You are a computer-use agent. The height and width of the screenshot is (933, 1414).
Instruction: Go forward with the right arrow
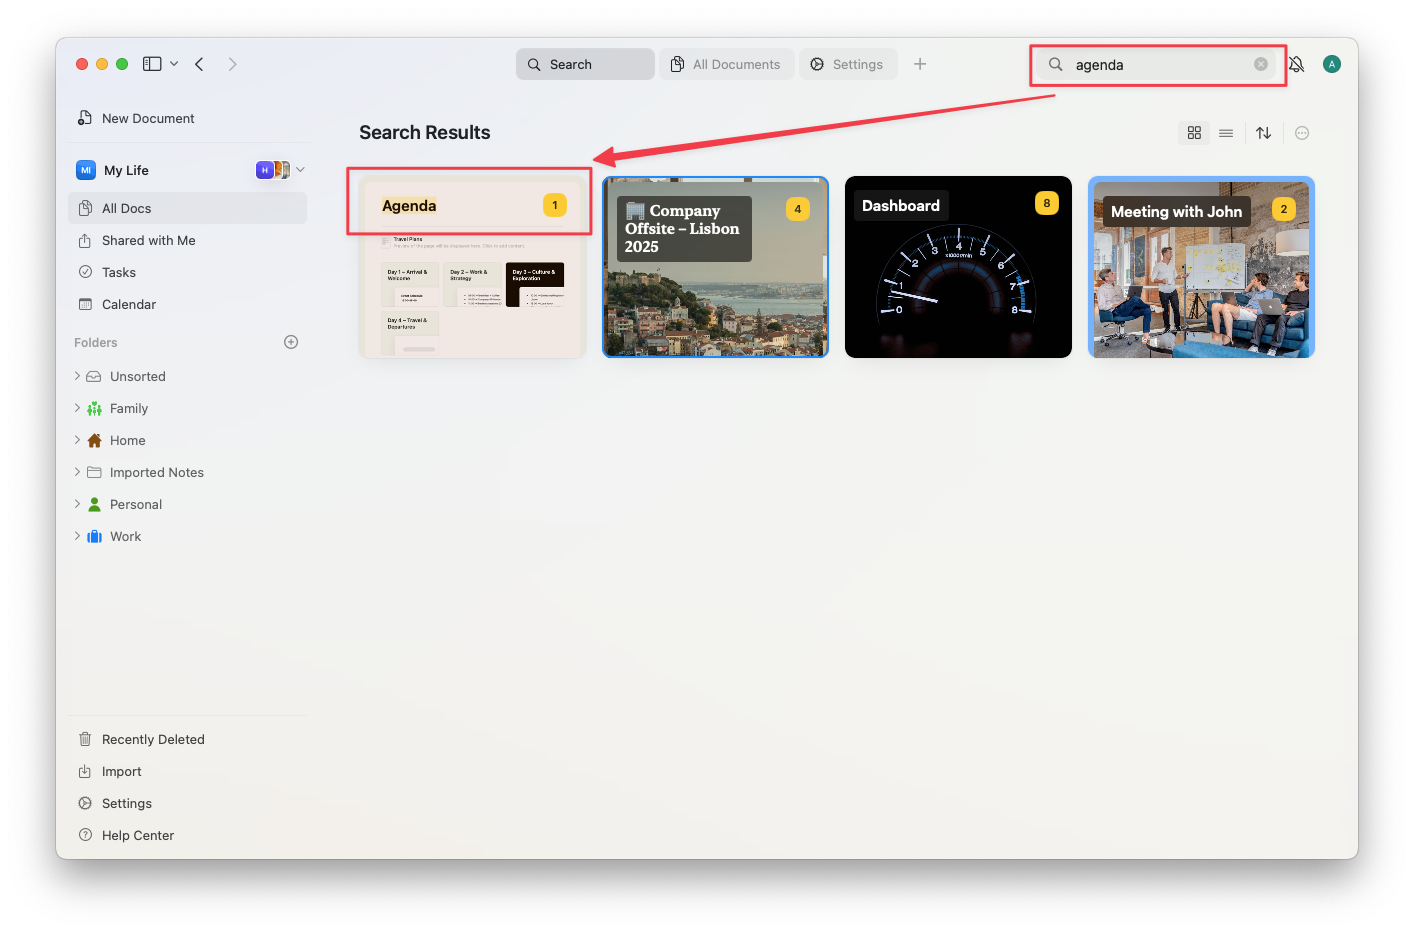tap(232, 64)
